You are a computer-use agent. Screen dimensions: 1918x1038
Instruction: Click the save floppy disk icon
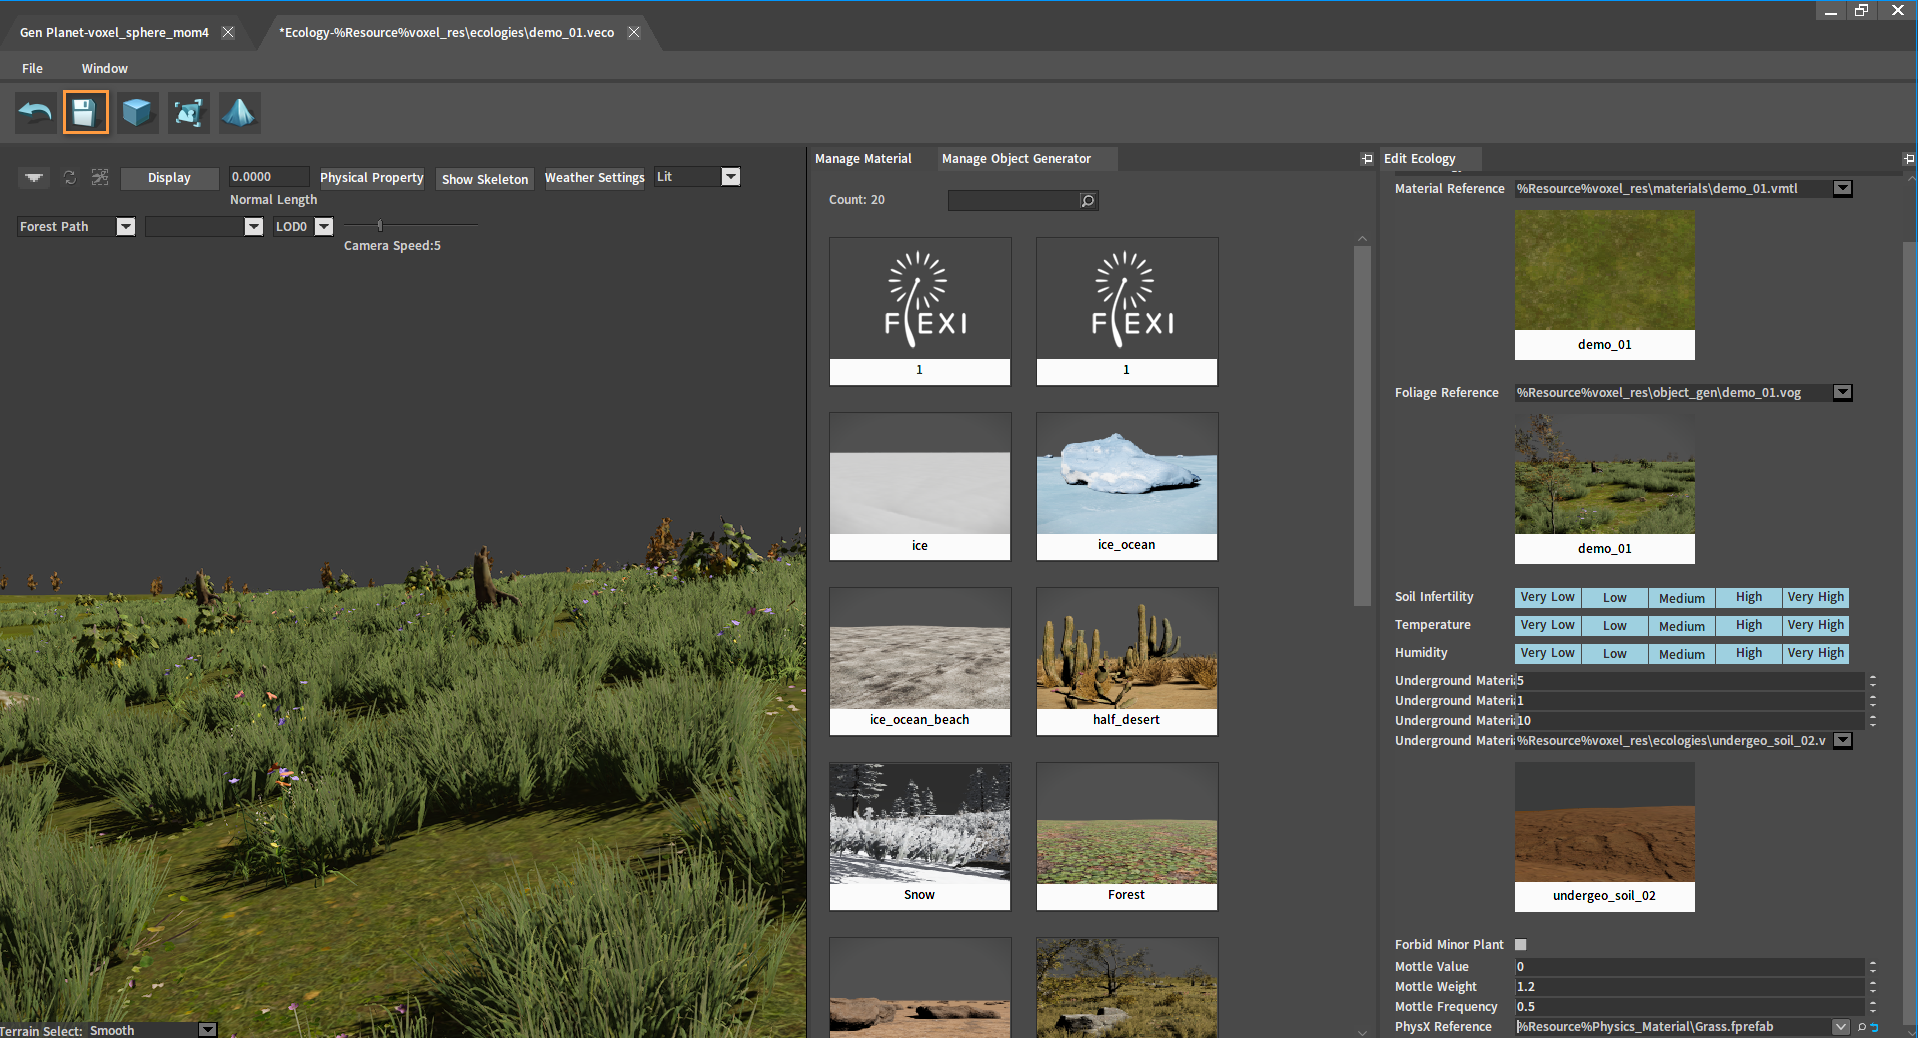tap(85, 112)
